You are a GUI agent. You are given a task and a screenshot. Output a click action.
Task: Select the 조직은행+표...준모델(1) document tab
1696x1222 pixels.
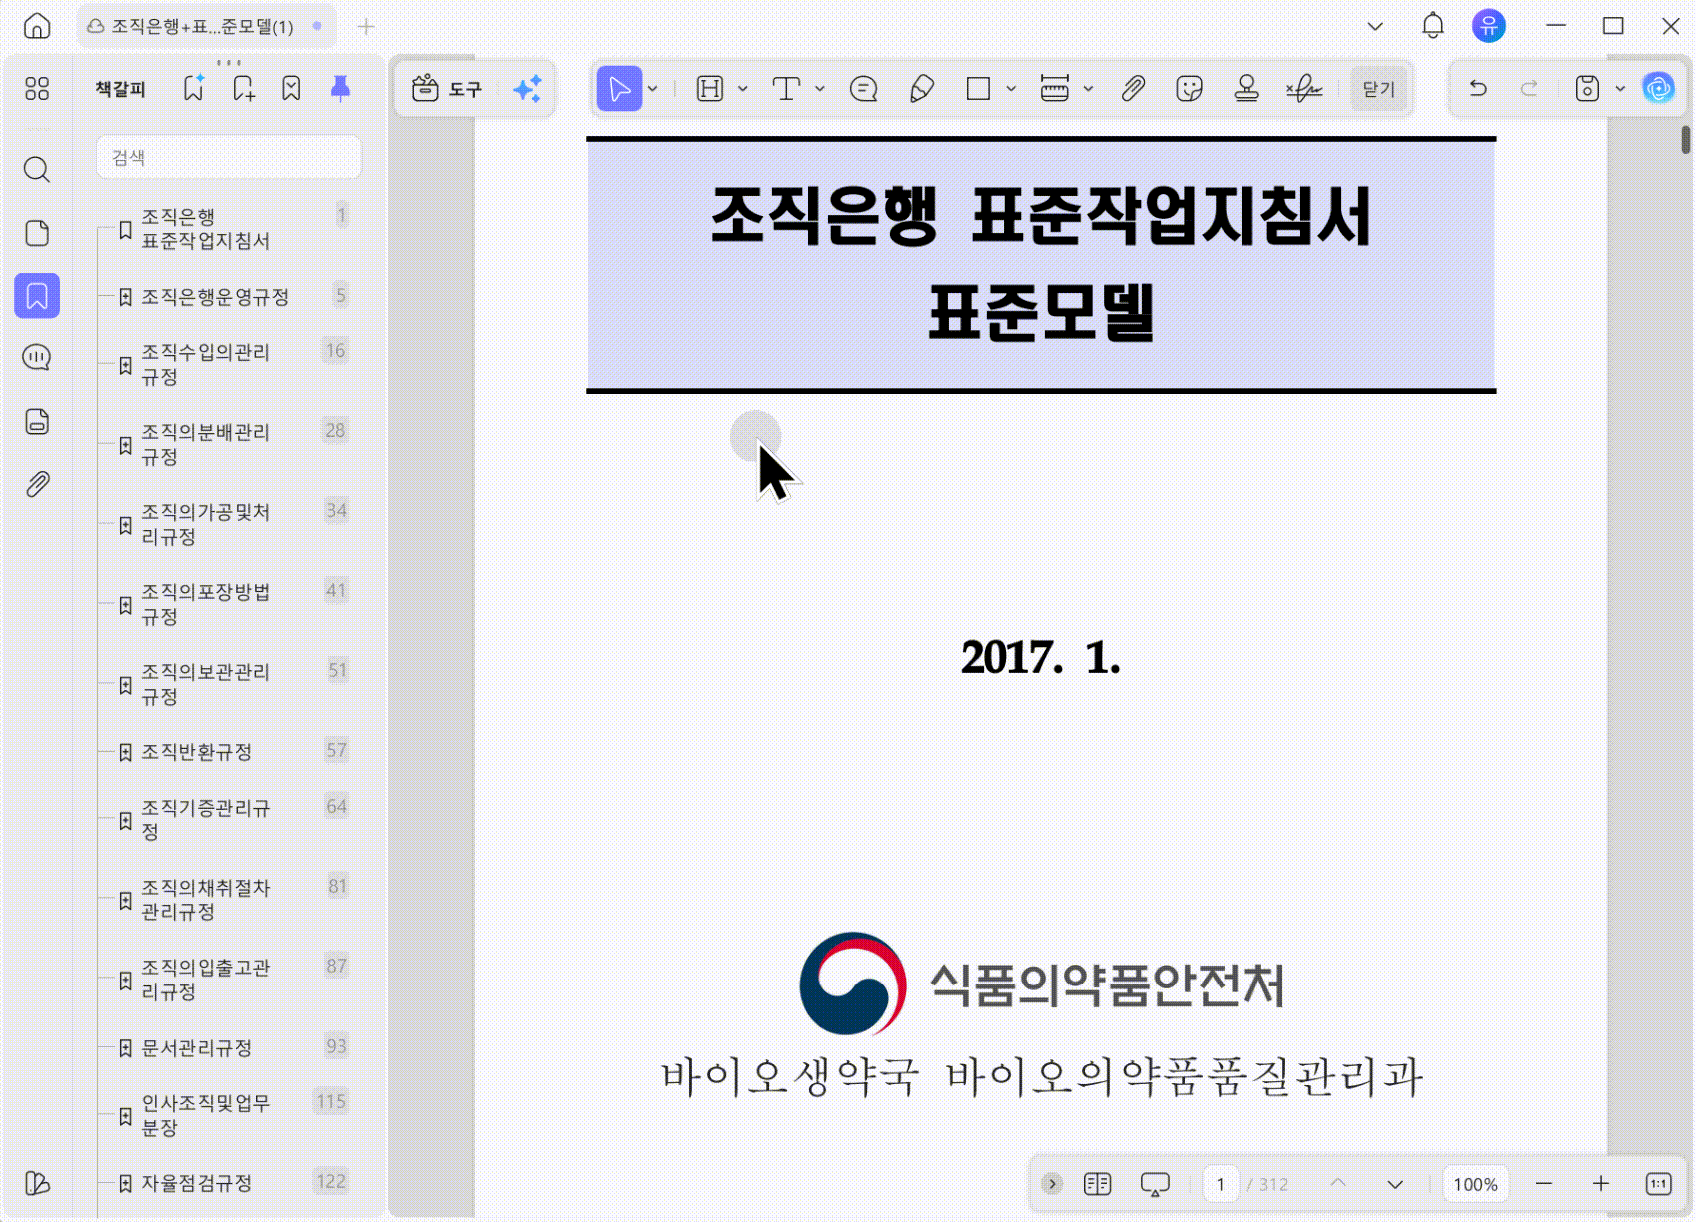point(205,26)
